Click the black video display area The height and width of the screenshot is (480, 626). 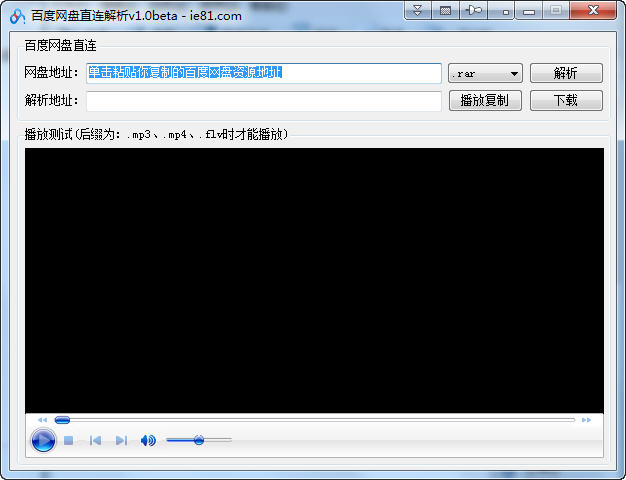tap(314, 280)
